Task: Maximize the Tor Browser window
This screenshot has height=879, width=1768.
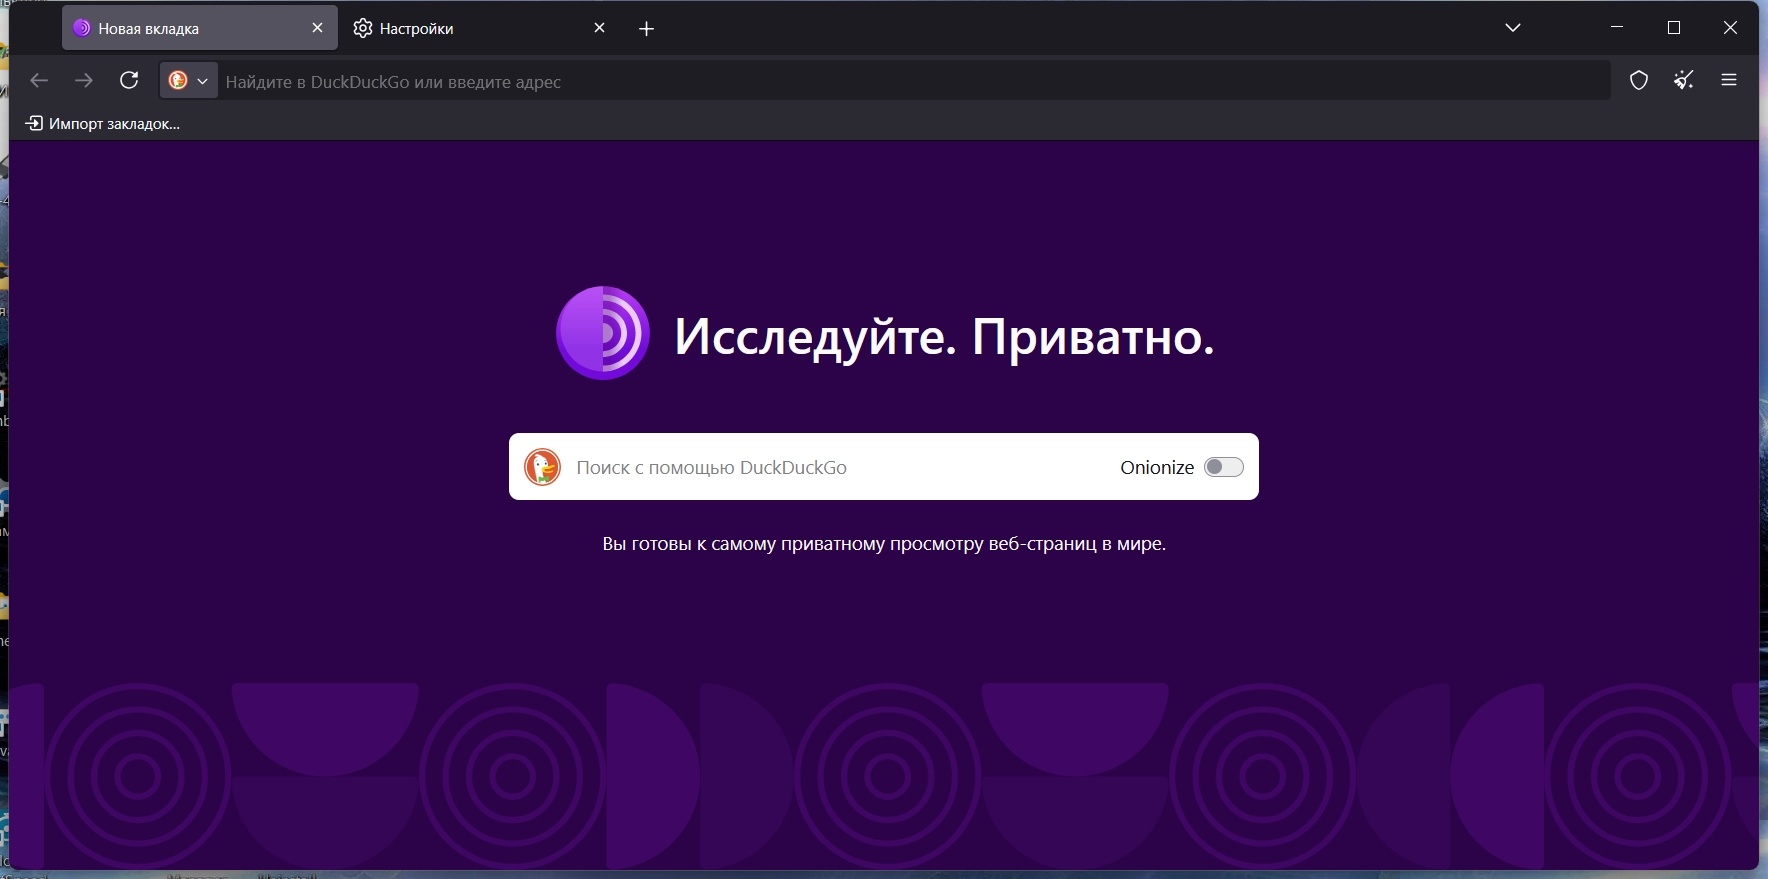Action: tap(1674, 28)
